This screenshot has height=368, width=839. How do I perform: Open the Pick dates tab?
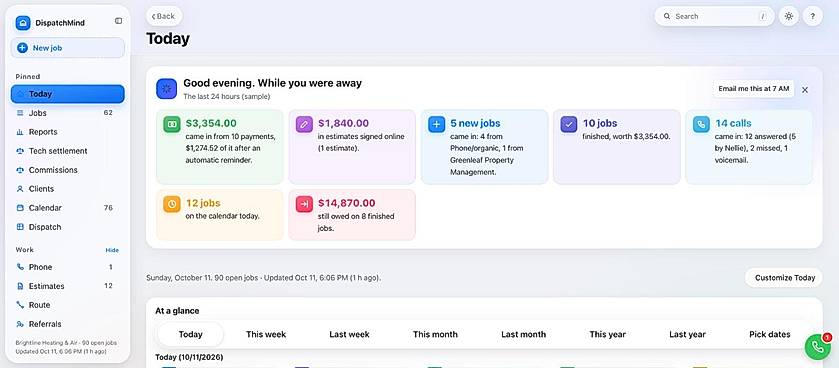(769, 334)
